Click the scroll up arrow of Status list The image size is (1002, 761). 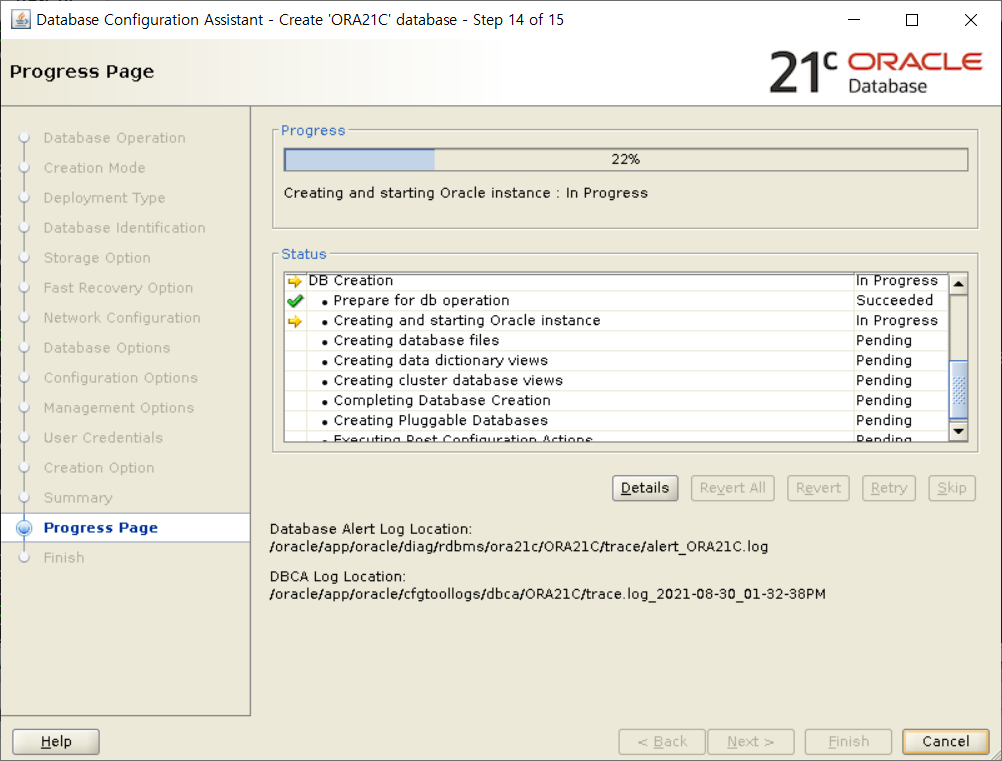click(x=958, y=284)
